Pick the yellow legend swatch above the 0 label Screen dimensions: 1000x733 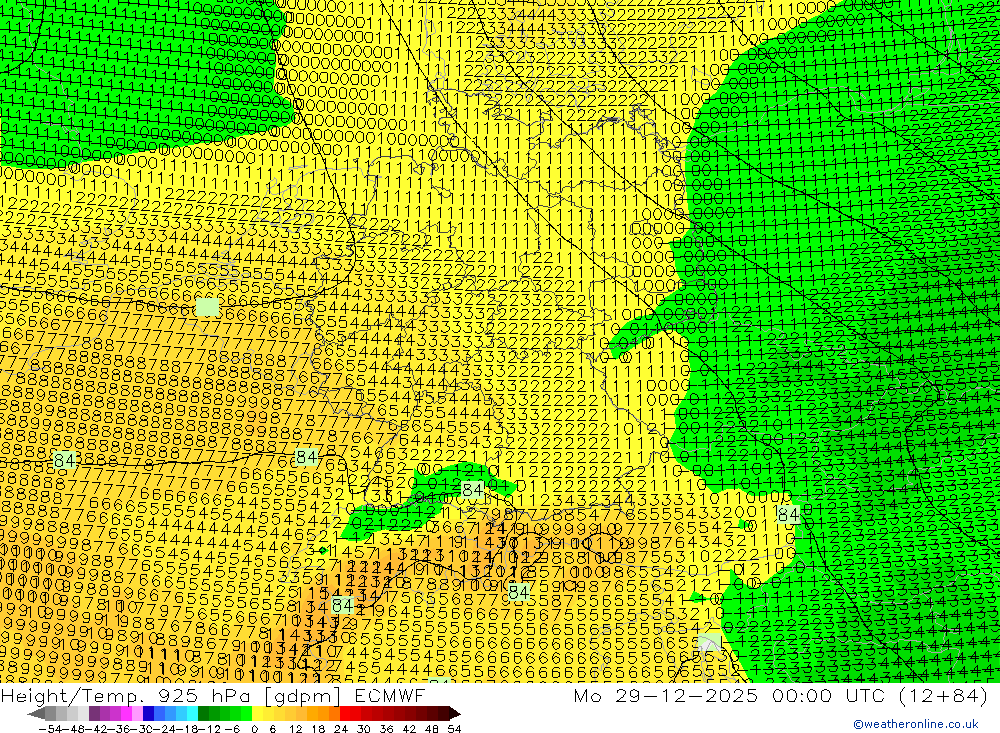[258, 714]
